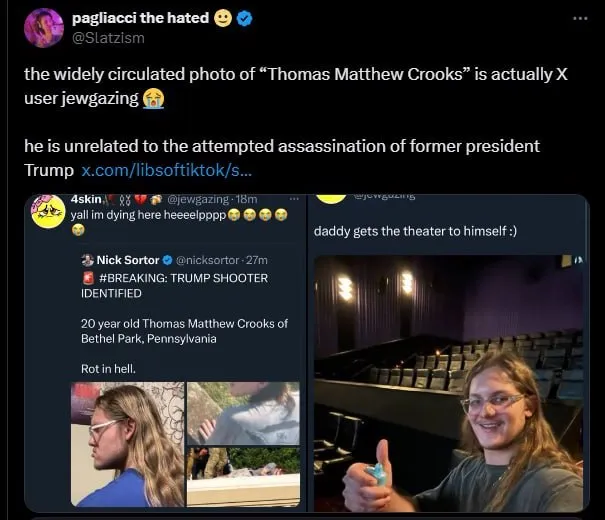Open tweet options three-dot menu
The width and height of the screenshot is (605, 520).
click(x=580, y=18)
